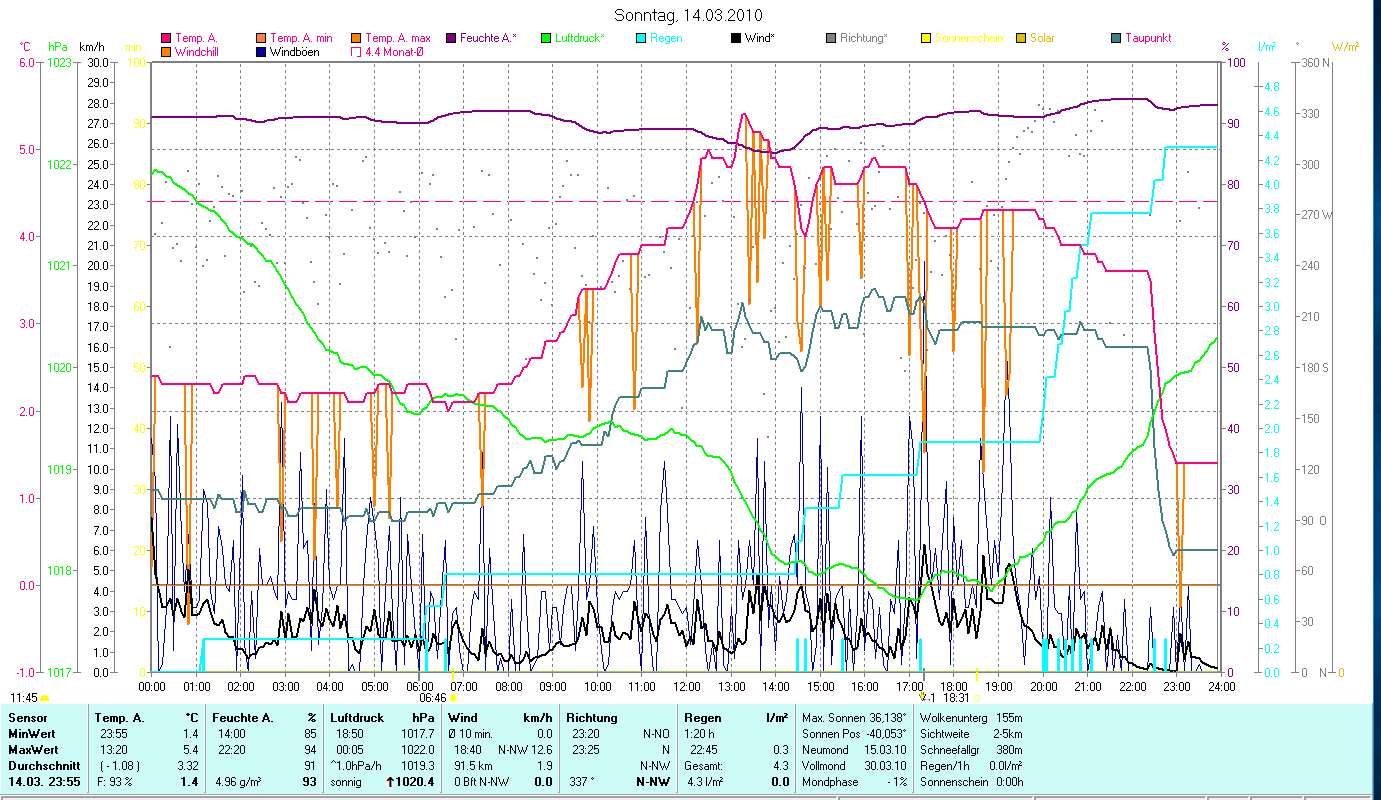Click the Taupunkt legend color square
This screenshot has width=1381, height=800.
coord(1115,38)
